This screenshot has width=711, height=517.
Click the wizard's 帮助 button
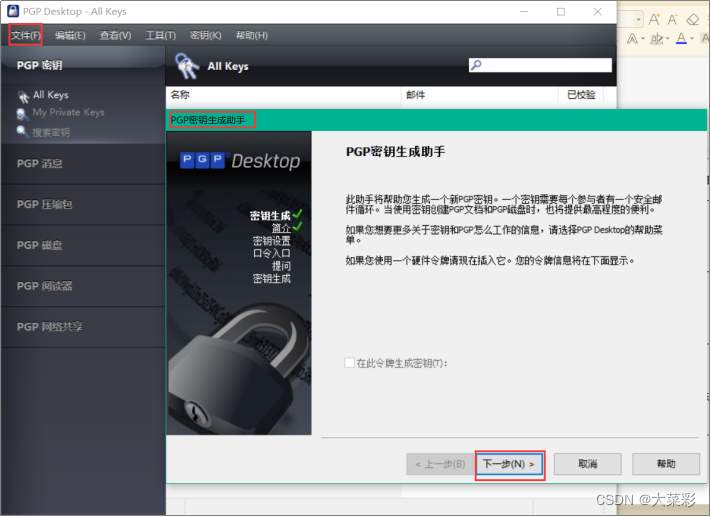[x=666, y=464]
